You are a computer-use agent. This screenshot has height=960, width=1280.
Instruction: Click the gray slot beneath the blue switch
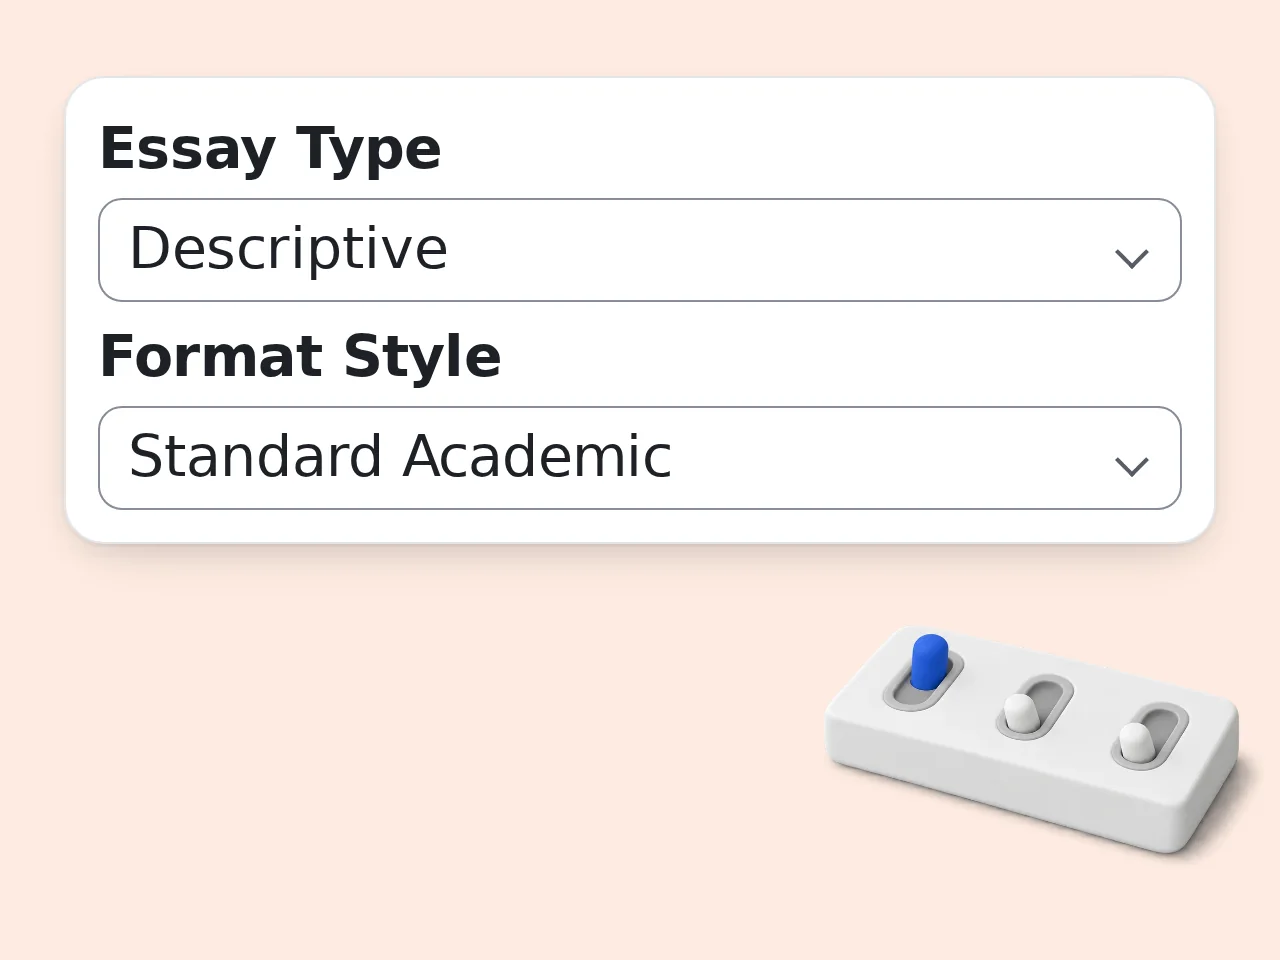[922, 682]
